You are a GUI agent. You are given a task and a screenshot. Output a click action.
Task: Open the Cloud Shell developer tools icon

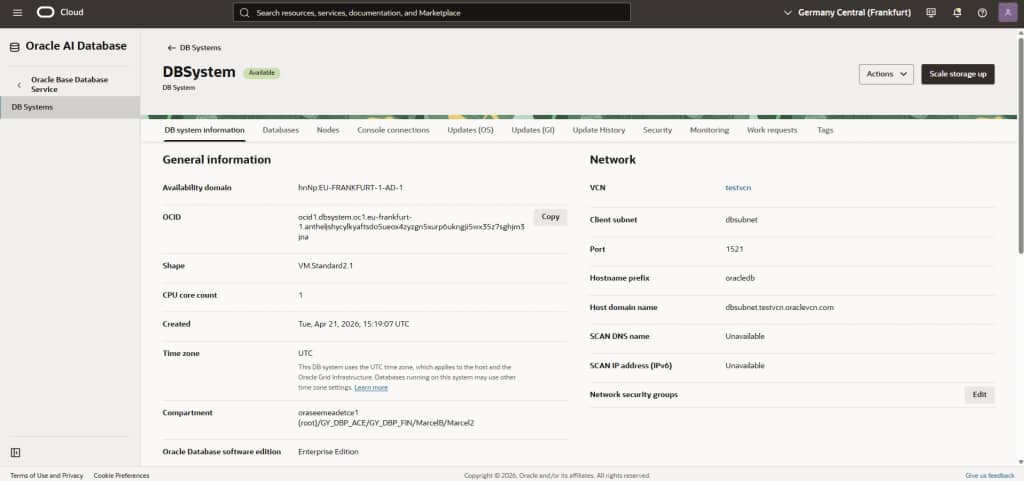(x=931, y=12)
